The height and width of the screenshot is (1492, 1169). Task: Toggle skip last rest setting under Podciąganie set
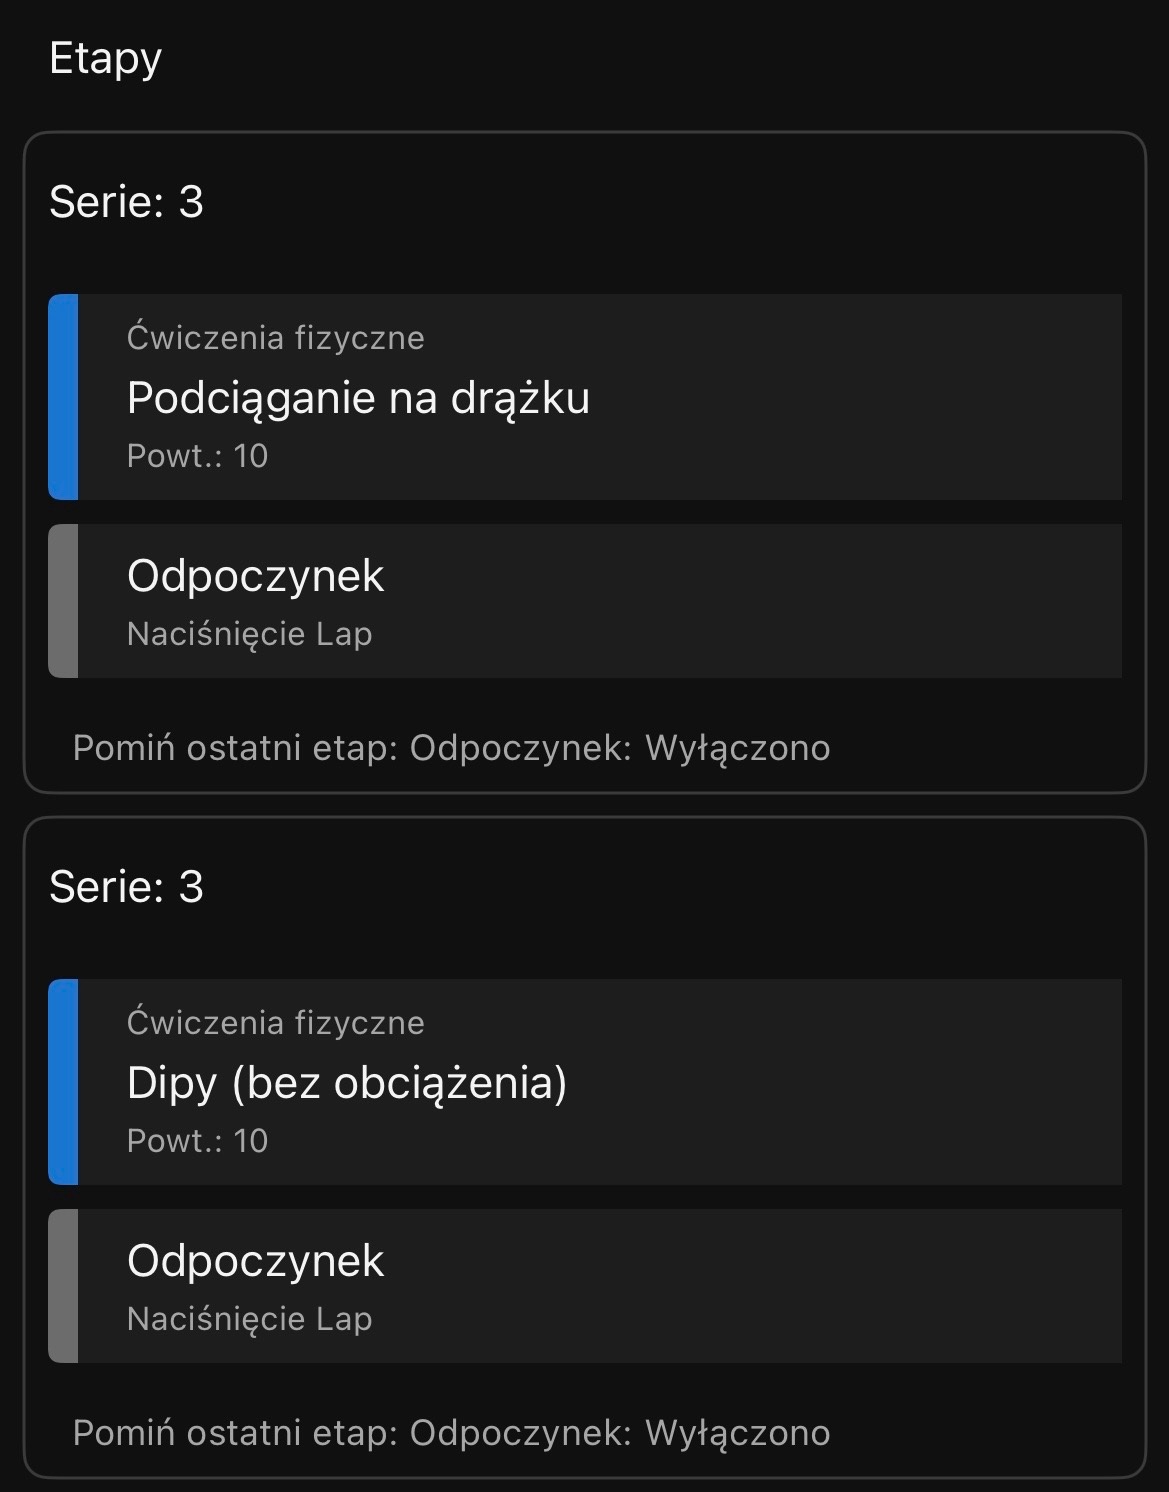point(451,748)
